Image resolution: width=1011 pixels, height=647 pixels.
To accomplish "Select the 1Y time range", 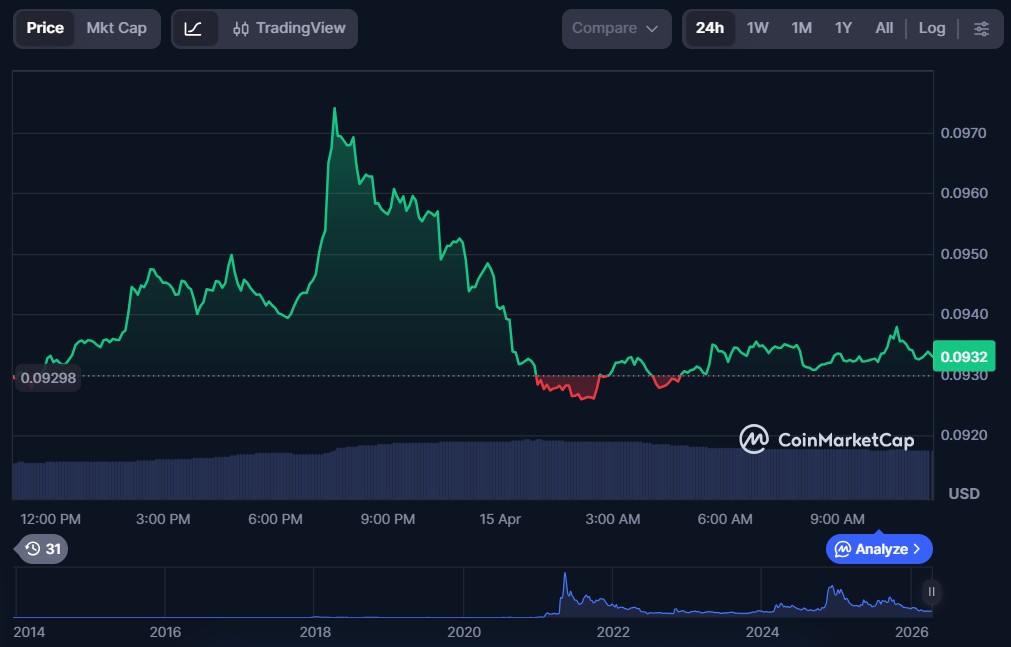I will click(x=845, y=28).
